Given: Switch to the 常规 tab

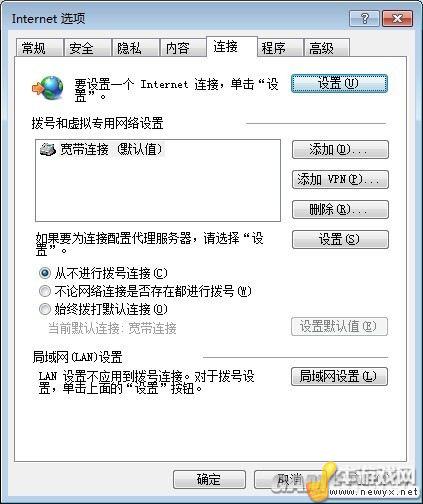Looking at the screenshot, I should 39,48.
